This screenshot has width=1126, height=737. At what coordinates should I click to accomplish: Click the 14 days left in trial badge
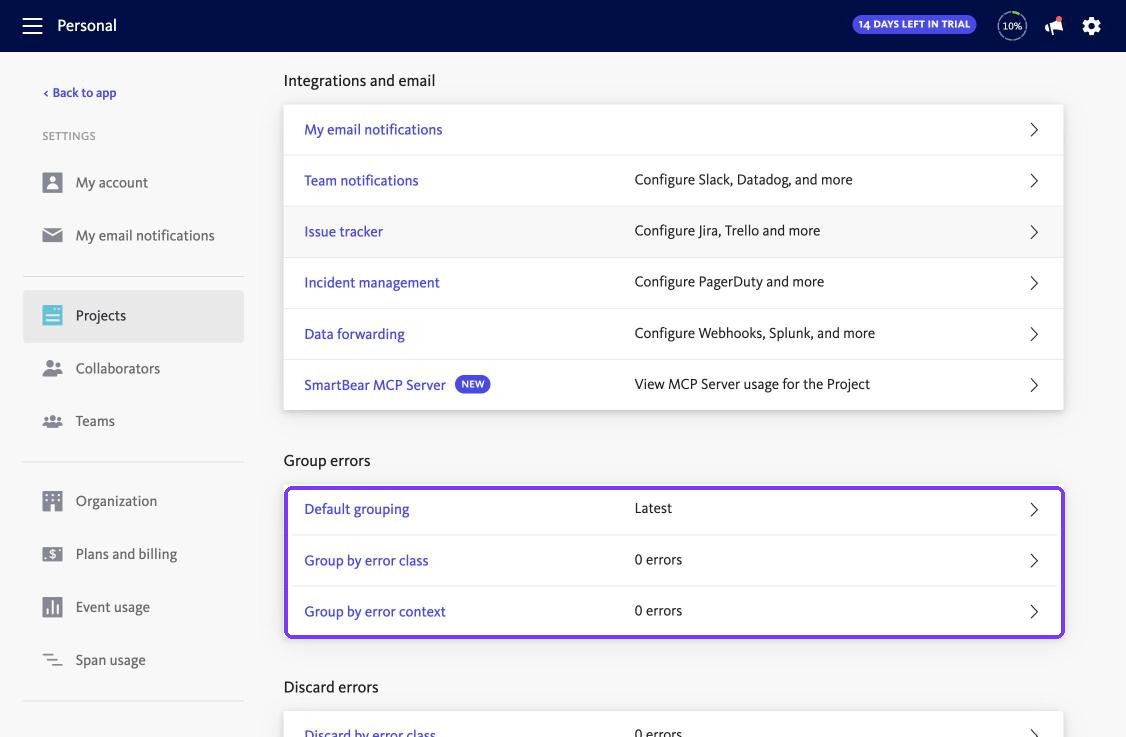pyautogui.click(x=914, y=24)
